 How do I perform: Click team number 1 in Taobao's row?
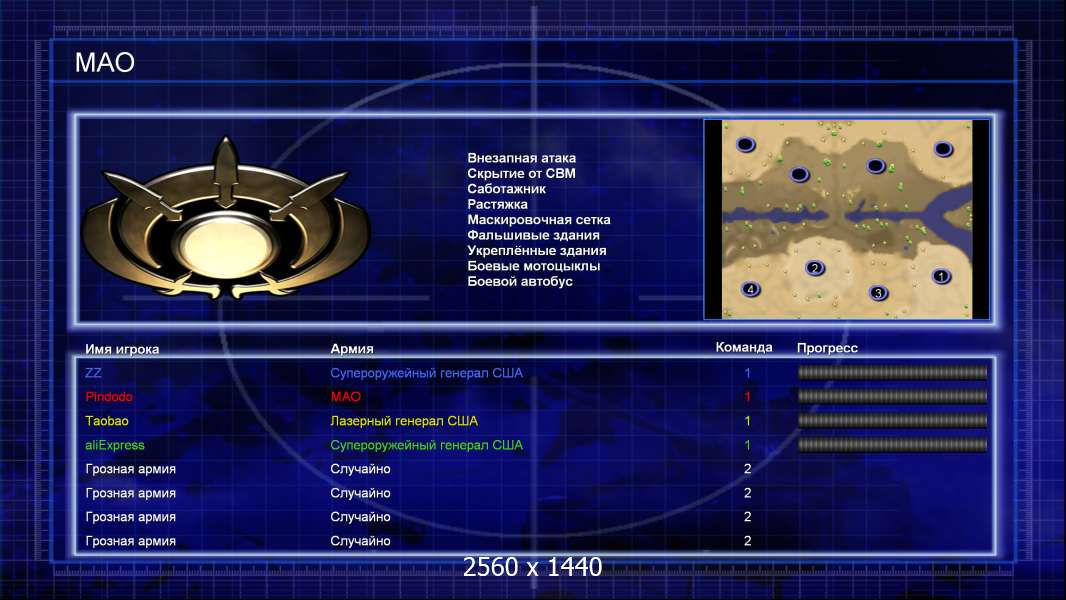tap(747, 421)
